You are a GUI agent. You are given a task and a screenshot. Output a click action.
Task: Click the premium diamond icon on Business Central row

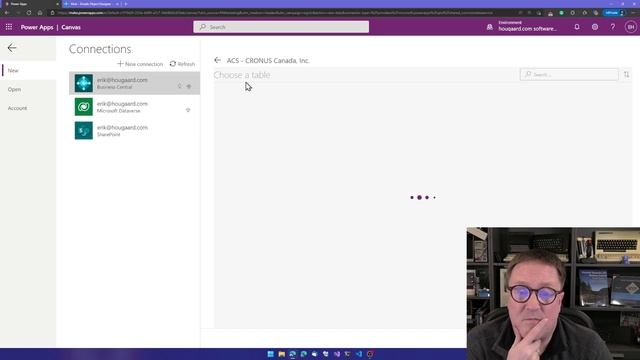click(x=189, y=87)
